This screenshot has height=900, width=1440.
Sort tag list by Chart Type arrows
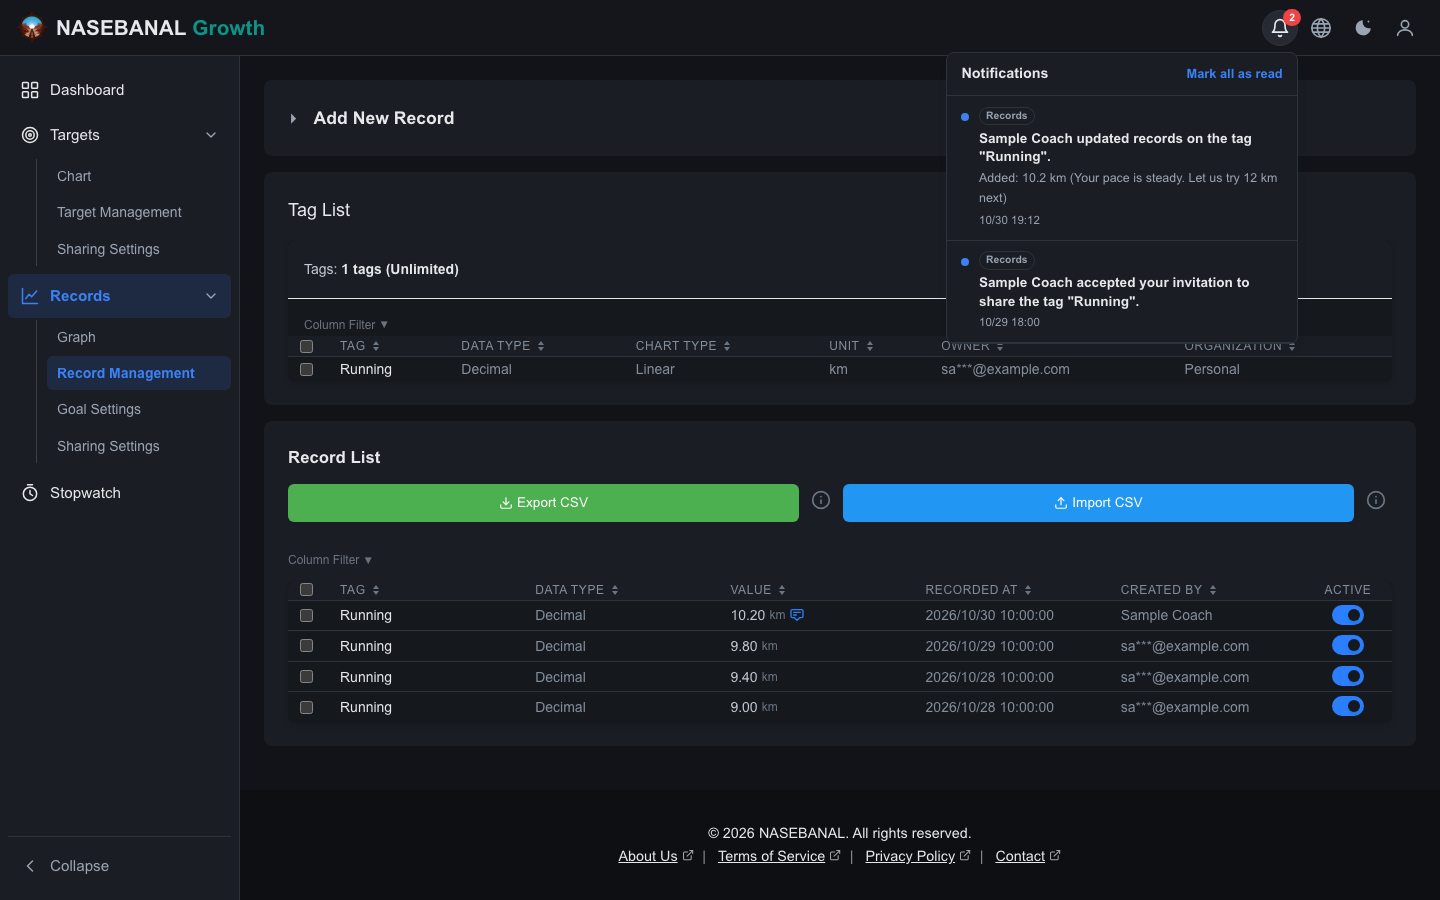[x=727, y=346]
